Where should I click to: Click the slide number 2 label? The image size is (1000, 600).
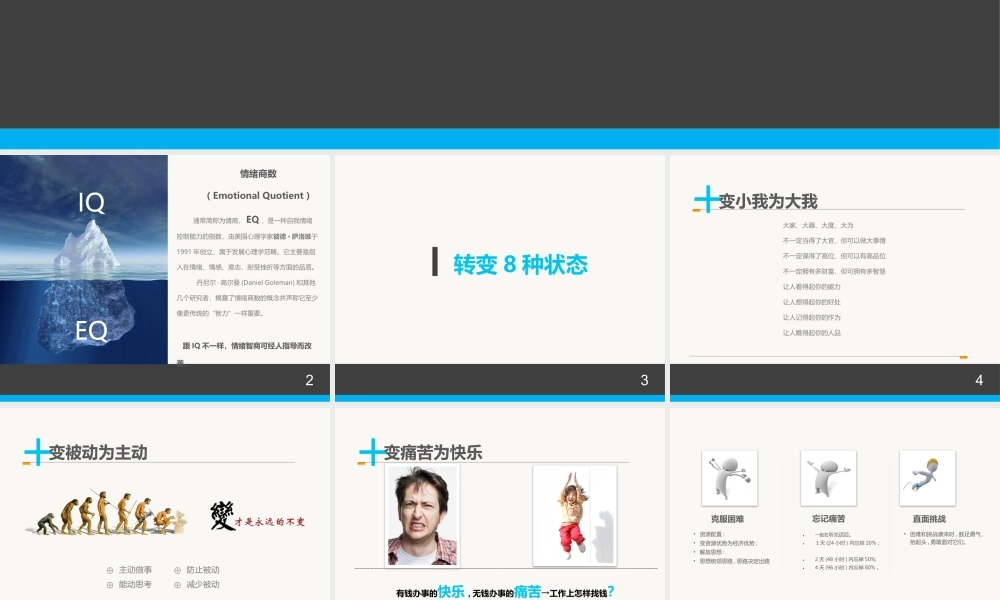(310, 380)
